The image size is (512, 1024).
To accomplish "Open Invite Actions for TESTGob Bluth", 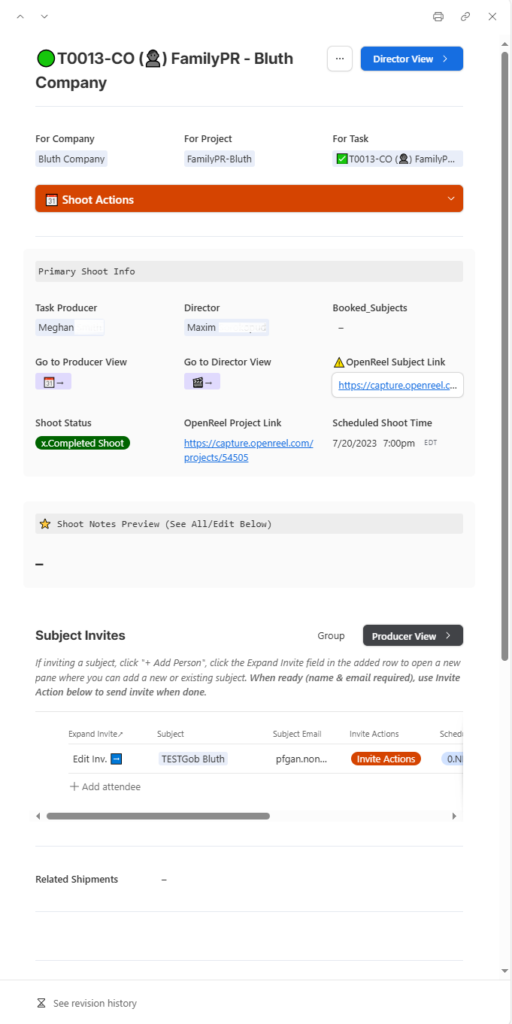I will click(386, 759).
